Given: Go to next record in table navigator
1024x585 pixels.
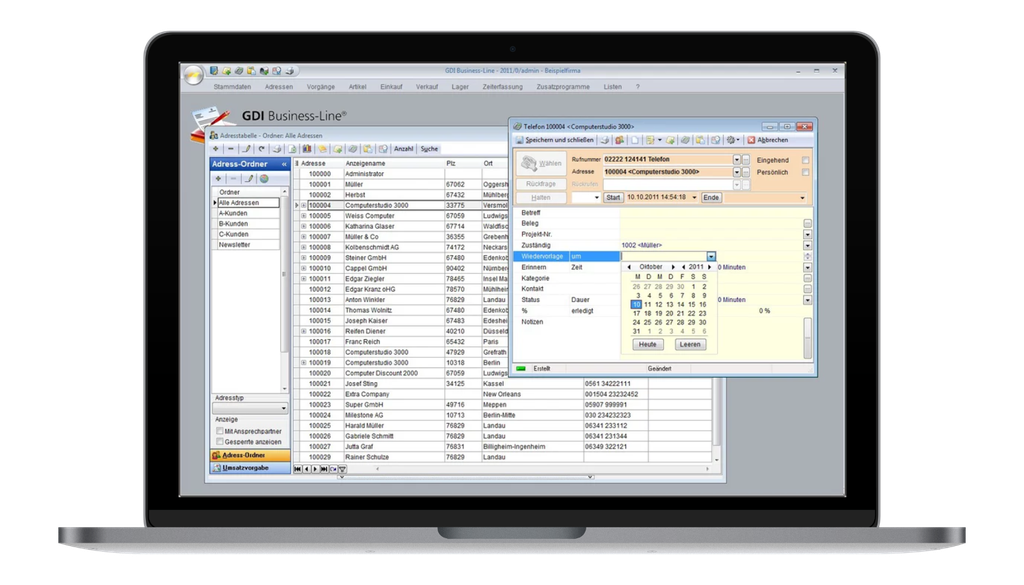Looking at the screenshot, I should pyautogui.click(x=315, y=469).
